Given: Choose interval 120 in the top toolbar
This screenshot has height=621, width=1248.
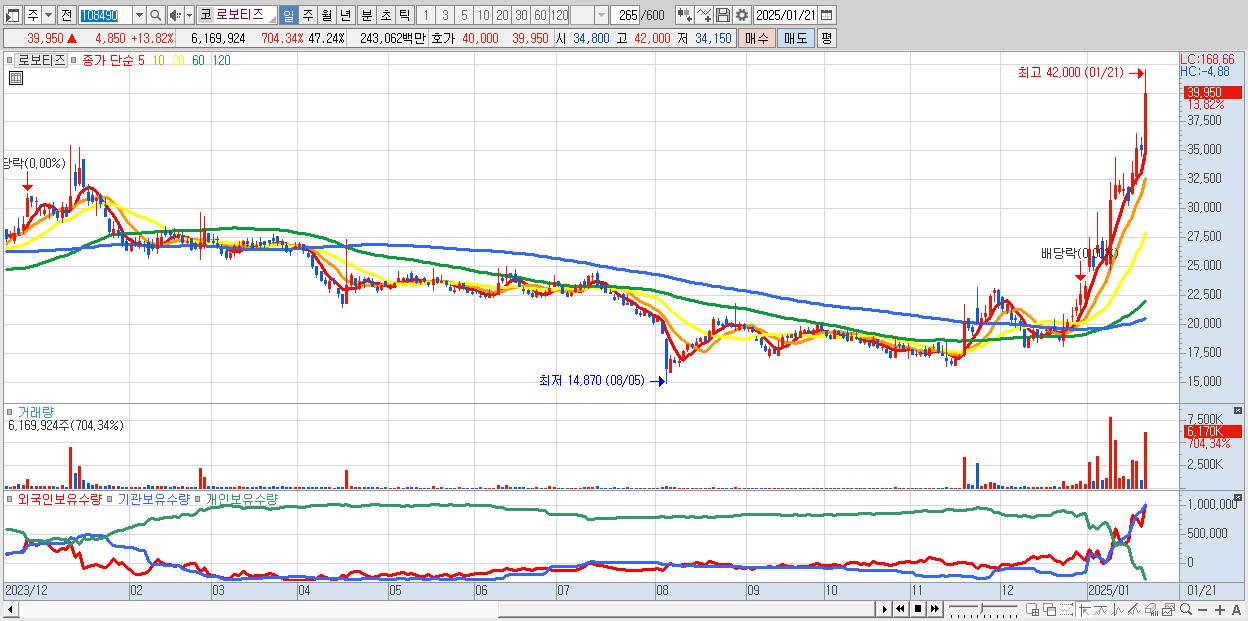Looking at the screenshot, I should click(x=559, y=15).
